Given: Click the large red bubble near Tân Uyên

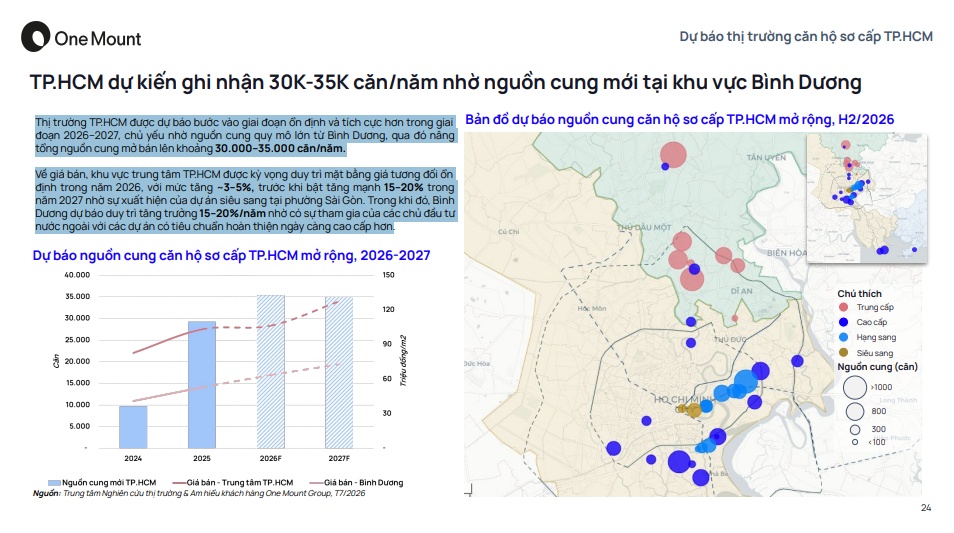Looking at the screenshot, I should coord(674,155).
